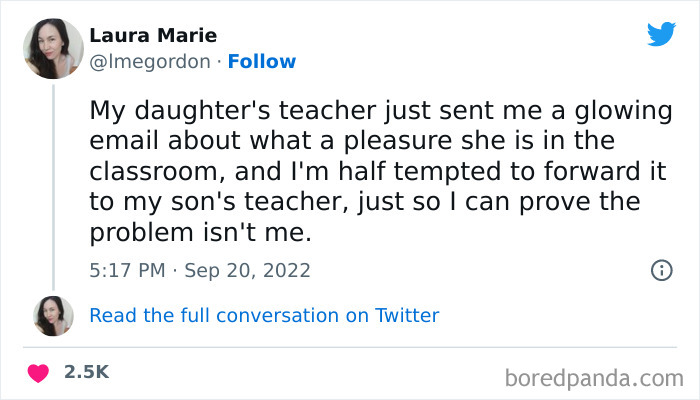Like the tweet with the heart icon
Image resolution: width=700 pixels, height=400 pixels.
pos(38,373)
